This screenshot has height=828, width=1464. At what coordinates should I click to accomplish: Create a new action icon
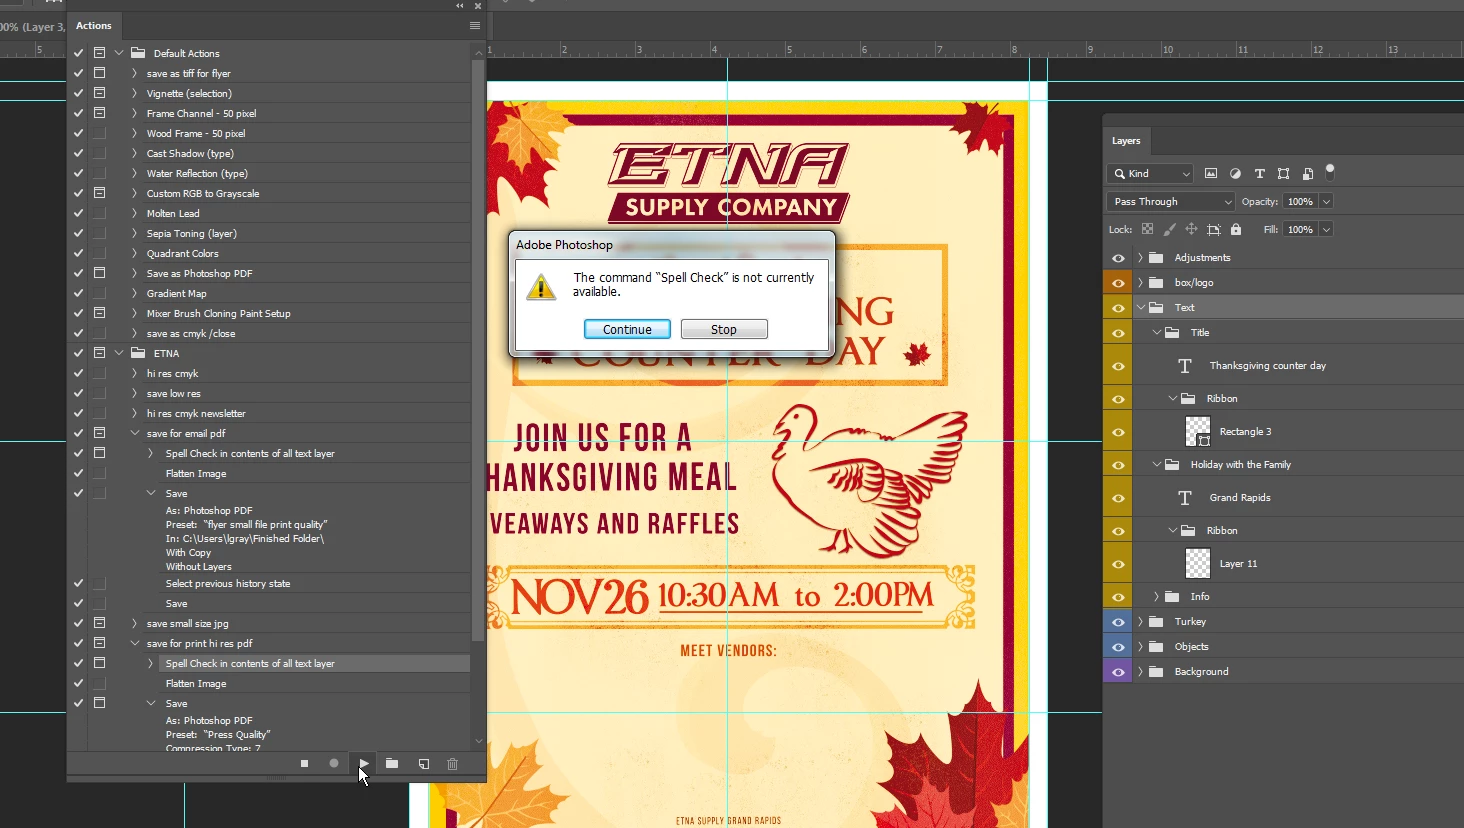[x=424, y=764]
